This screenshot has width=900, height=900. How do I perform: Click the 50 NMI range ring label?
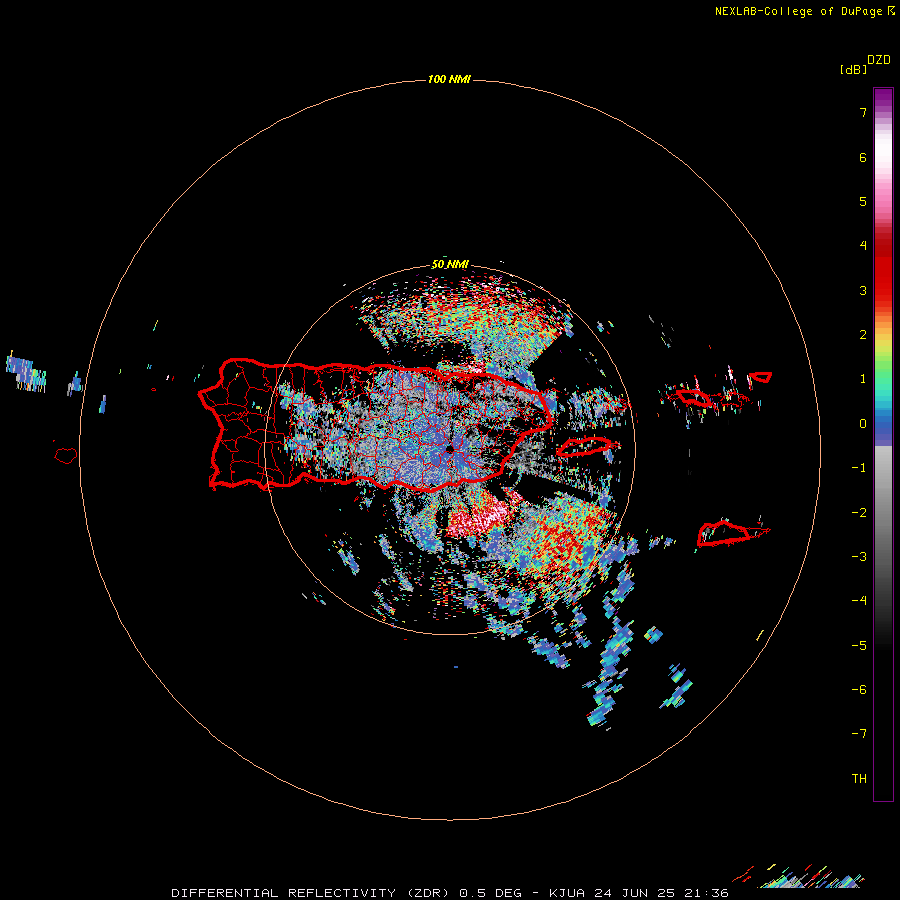(x=449, y=265)
